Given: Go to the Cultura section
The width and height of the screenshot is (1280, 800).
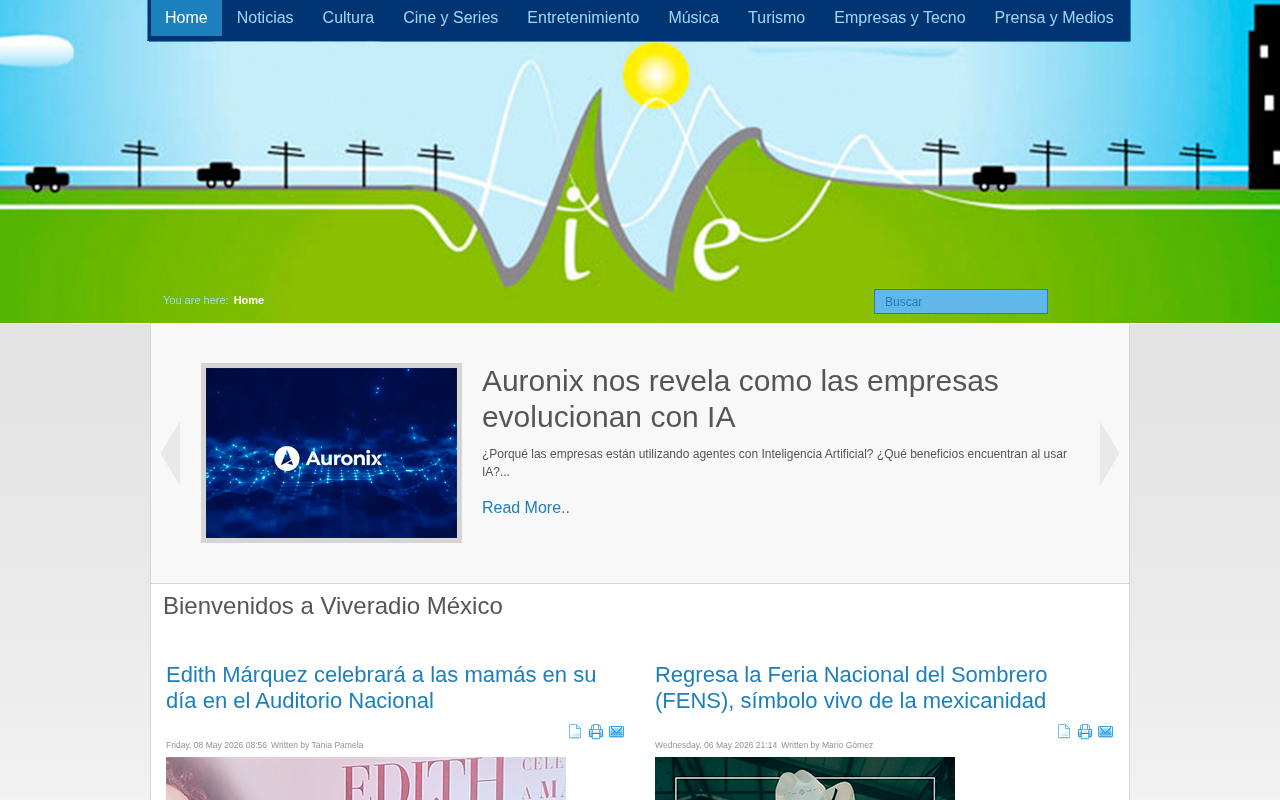Looking at the screenshot, I should (348, 18).
